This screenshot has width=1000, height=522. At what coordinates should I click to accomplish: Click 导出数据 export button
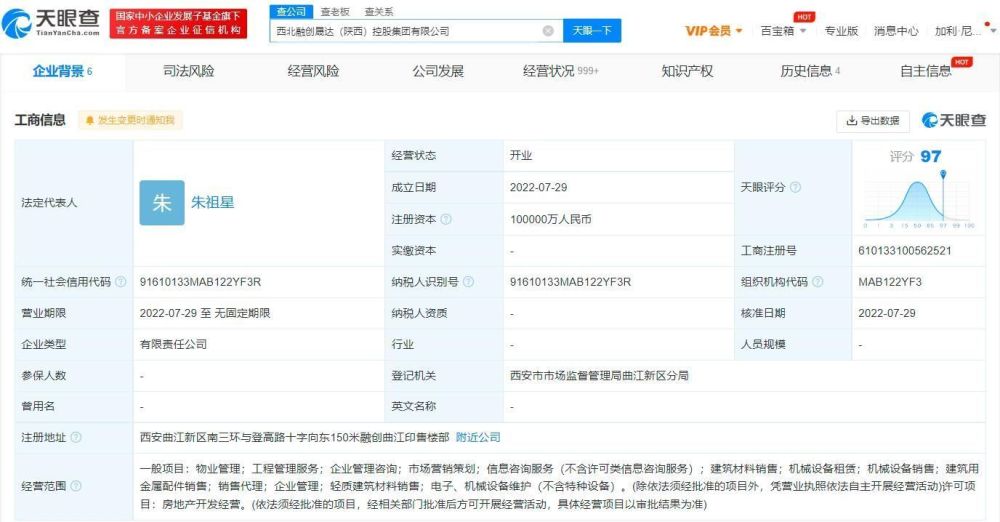872,120
